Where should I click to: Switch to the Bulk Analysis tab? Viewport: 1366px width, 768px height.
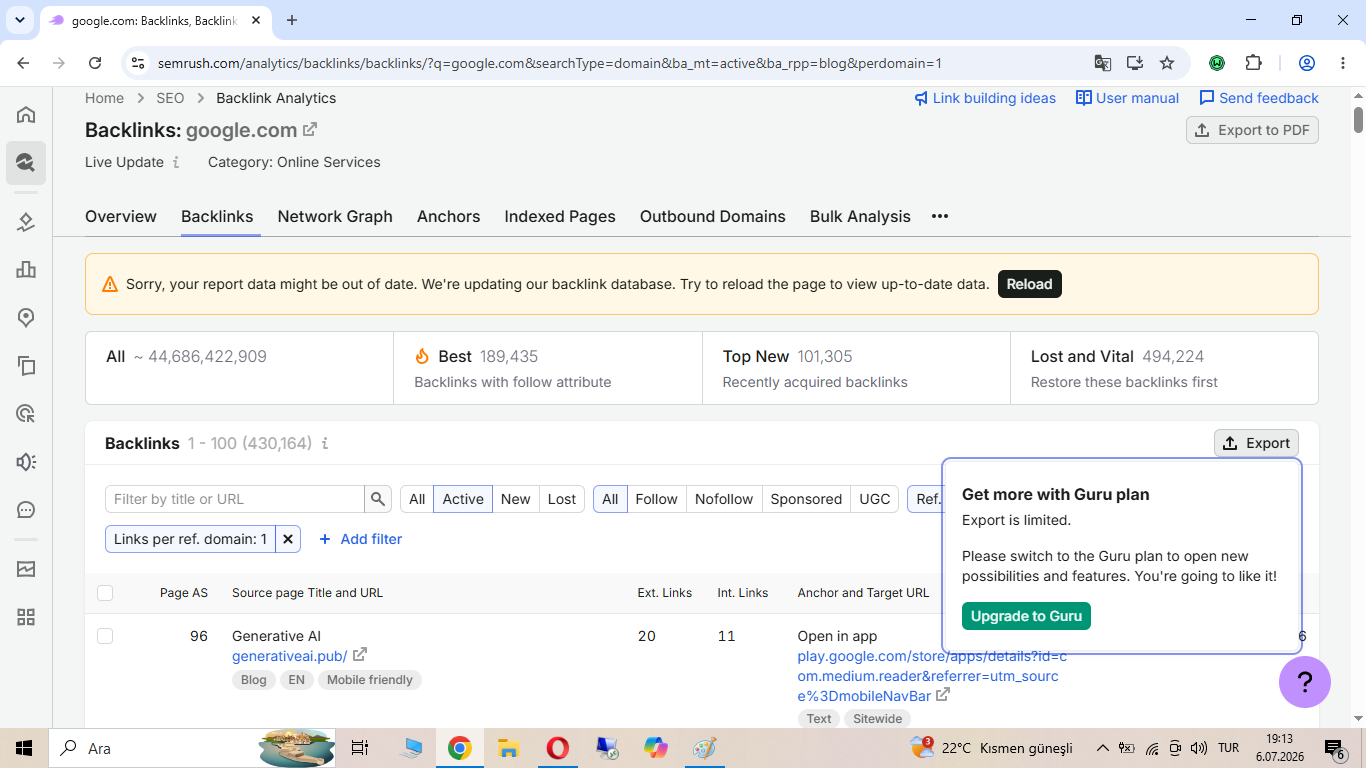860,216
